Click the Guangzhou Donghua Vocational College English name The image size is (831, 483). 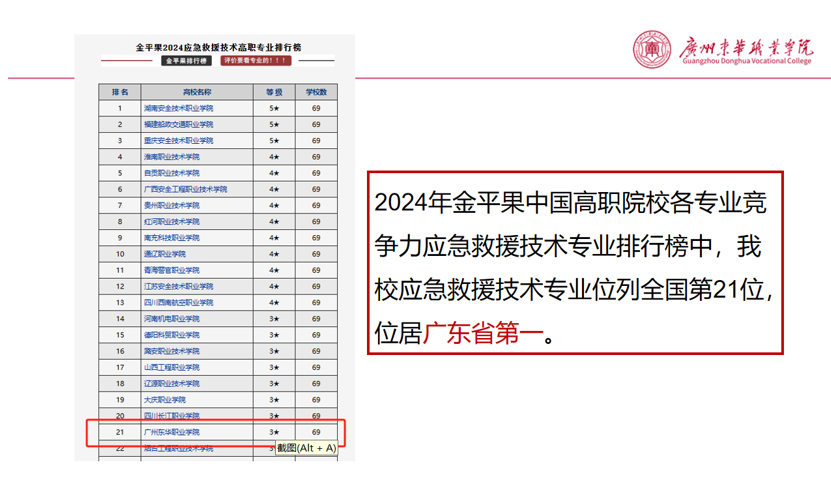[747, 61]
